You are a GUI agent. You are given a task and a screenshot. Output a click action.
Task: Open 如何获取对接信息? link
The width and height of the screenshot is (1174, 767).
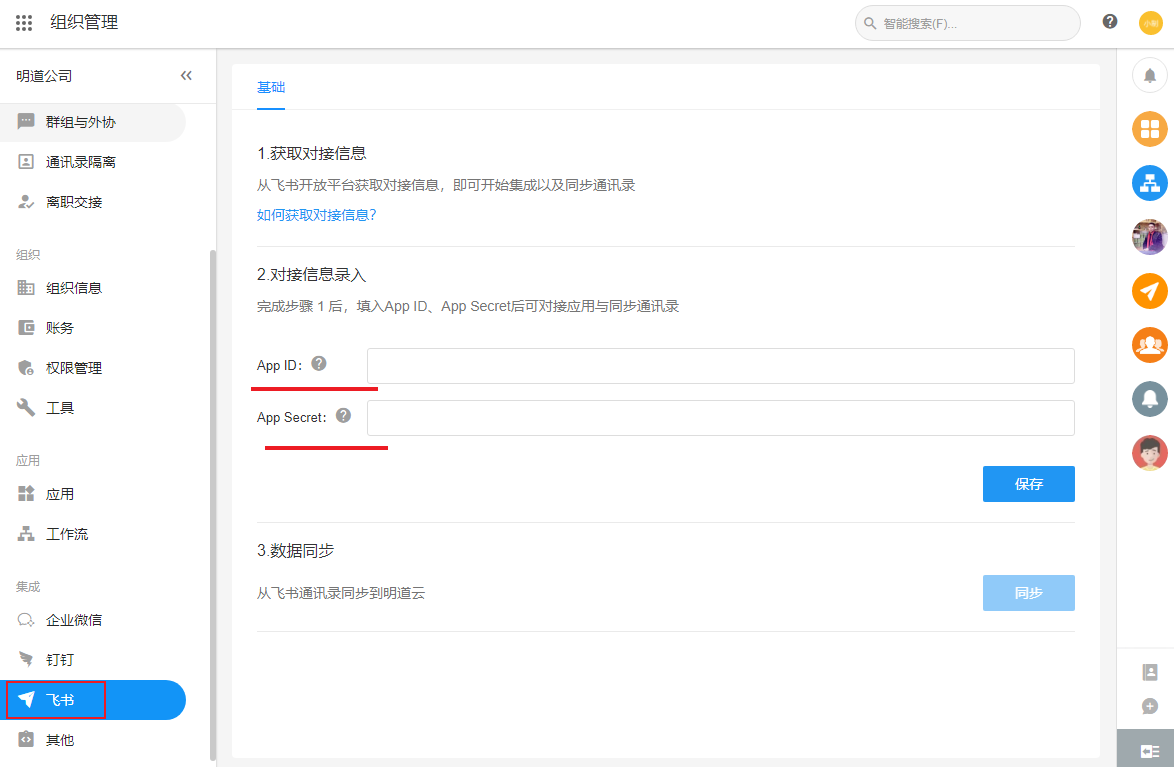coord(316,215)
